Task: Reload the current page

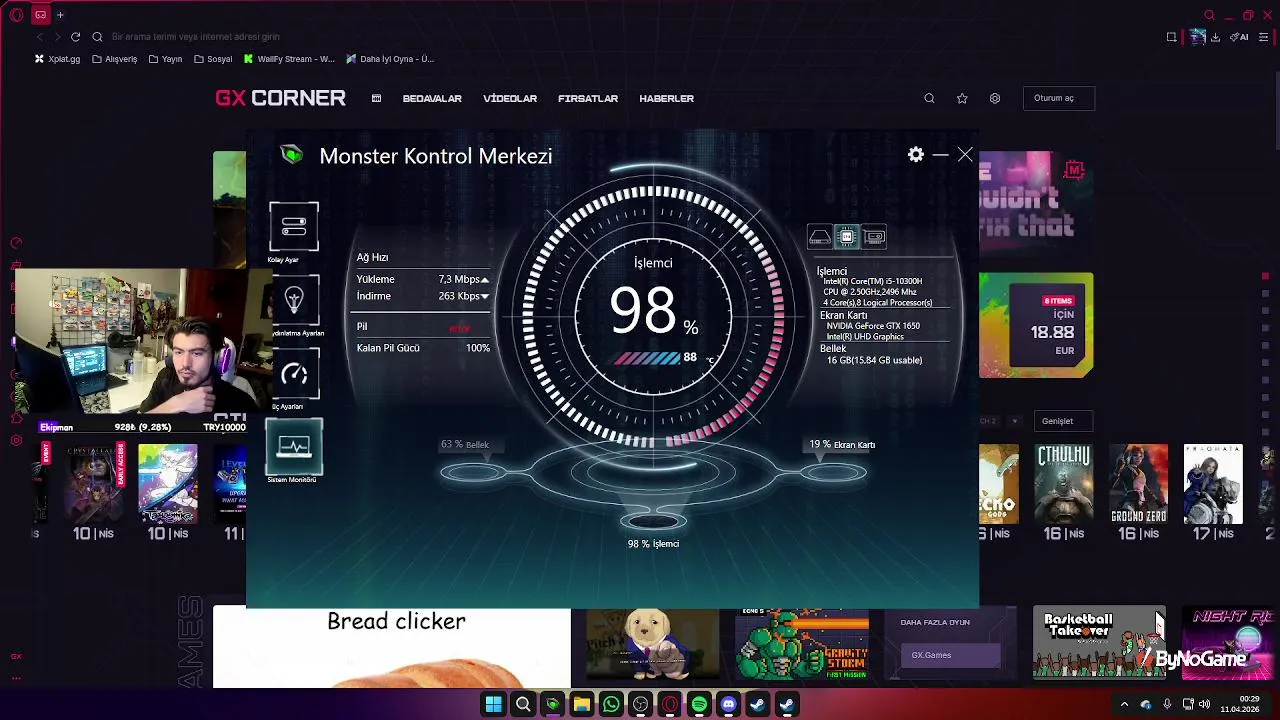Action: point(75,37)
